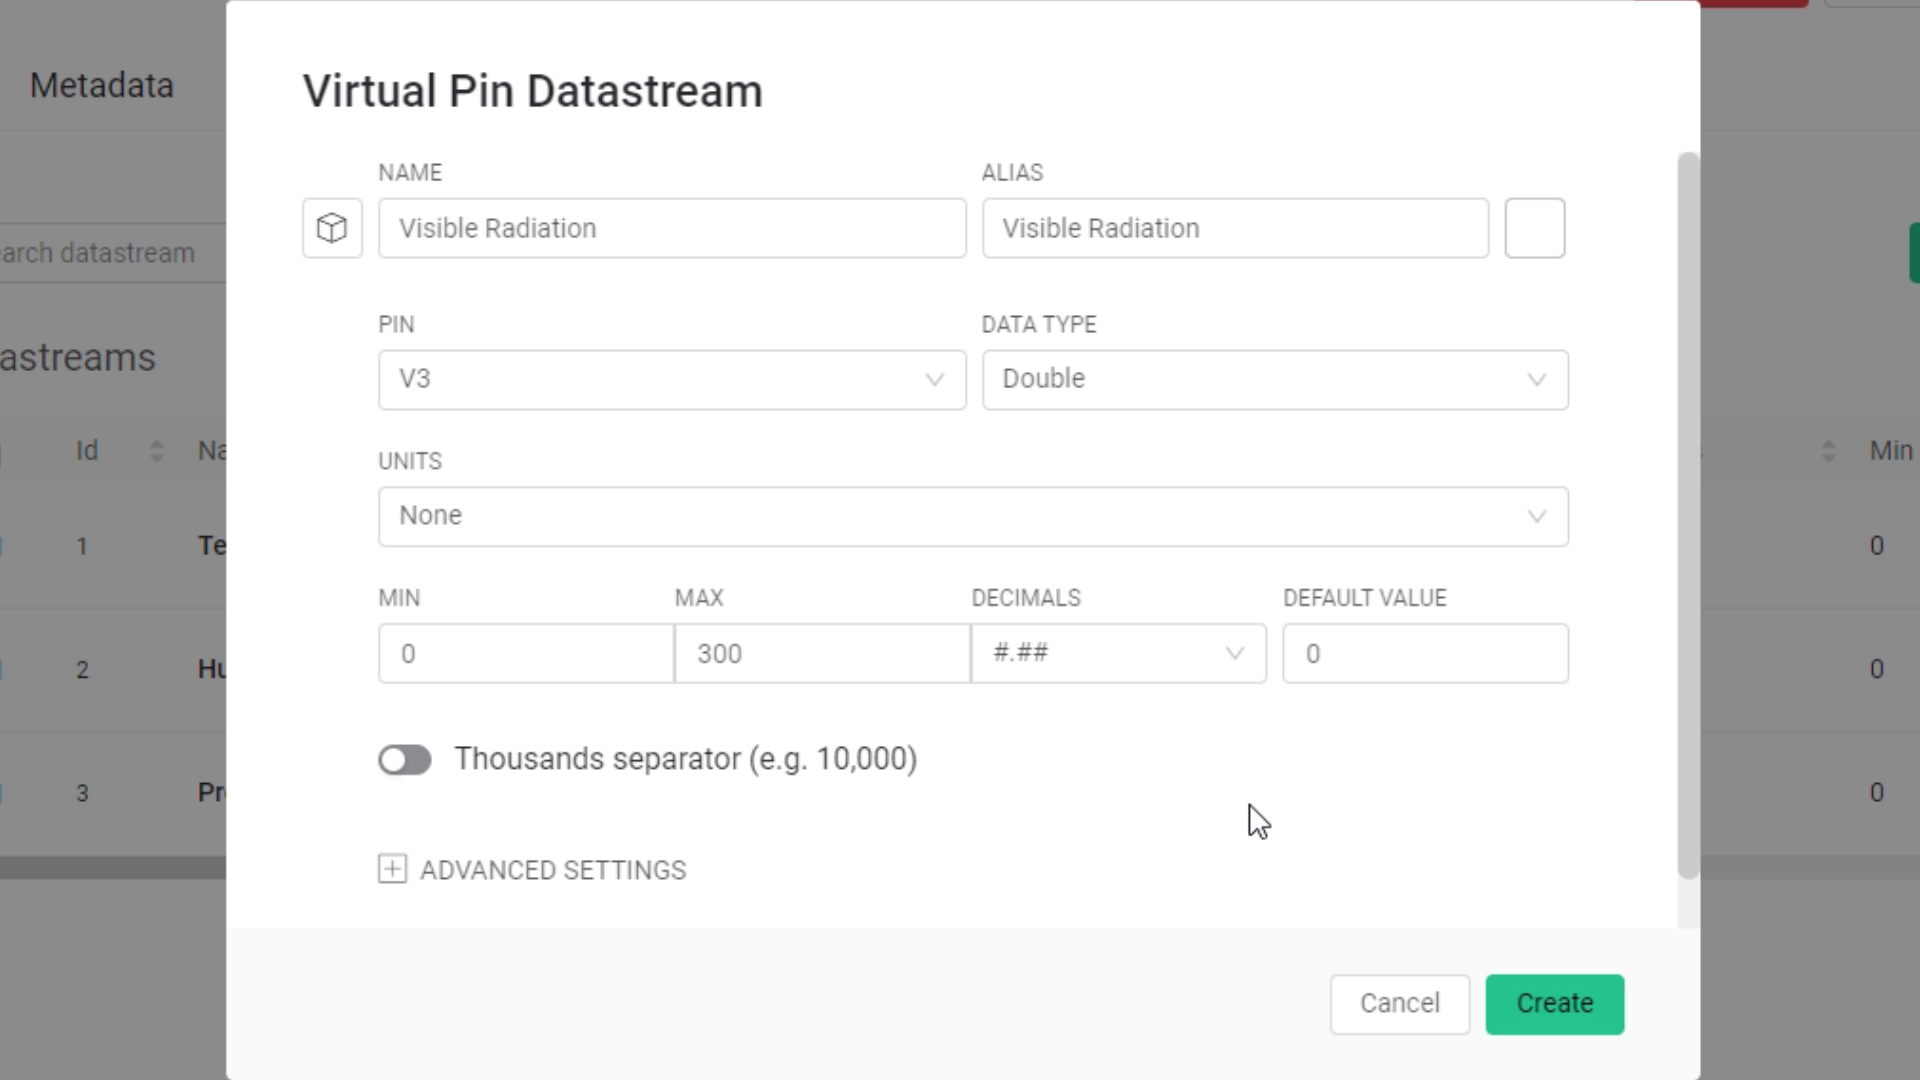Viewport: 1920px width, 1080px height.
Task: Click the Max value field
Action: click(x=821, y=654)
